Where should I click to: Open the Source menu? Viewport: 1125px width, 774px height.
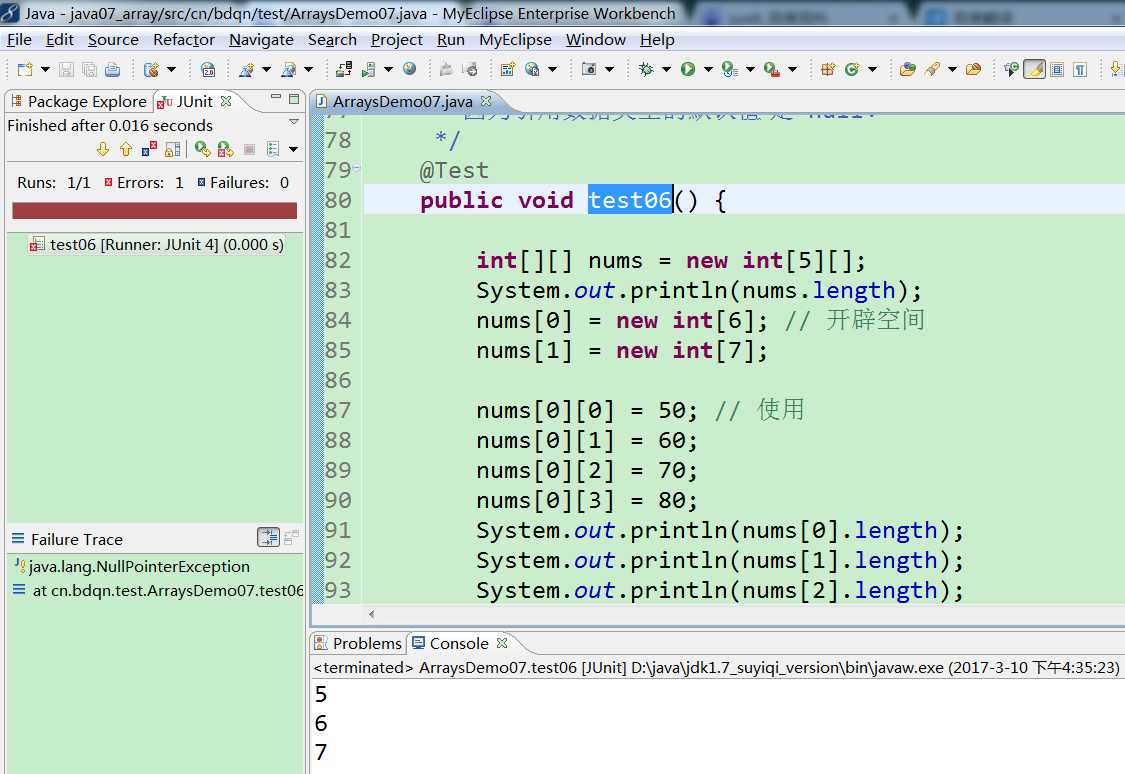click(x=113, y=39)
